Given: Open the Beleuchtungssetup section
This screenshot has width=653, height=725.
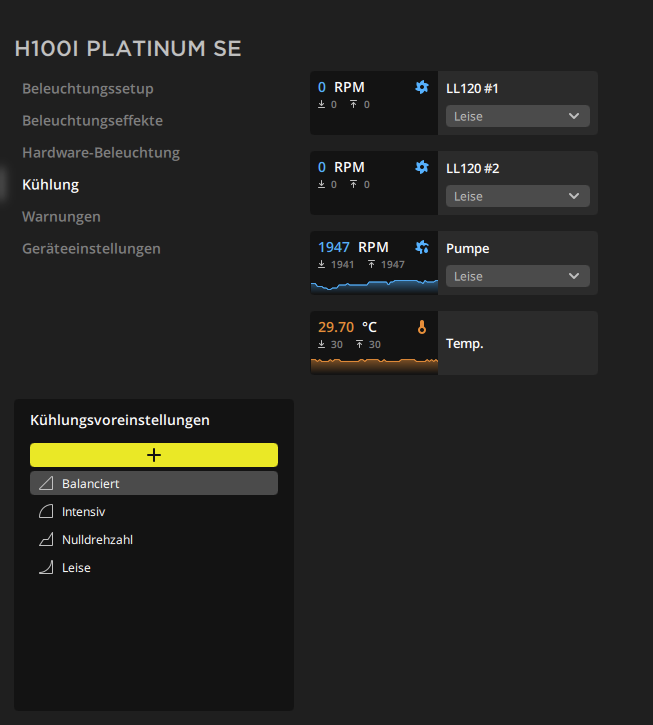Looking at the screenshot, I should (88, 88).
